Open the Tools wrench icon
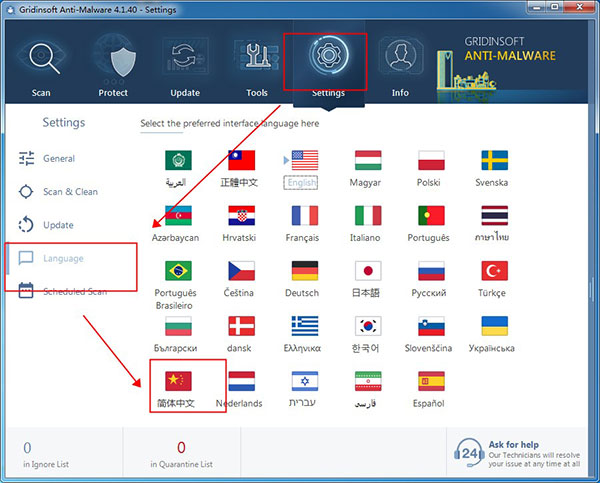 coord(257,55)
